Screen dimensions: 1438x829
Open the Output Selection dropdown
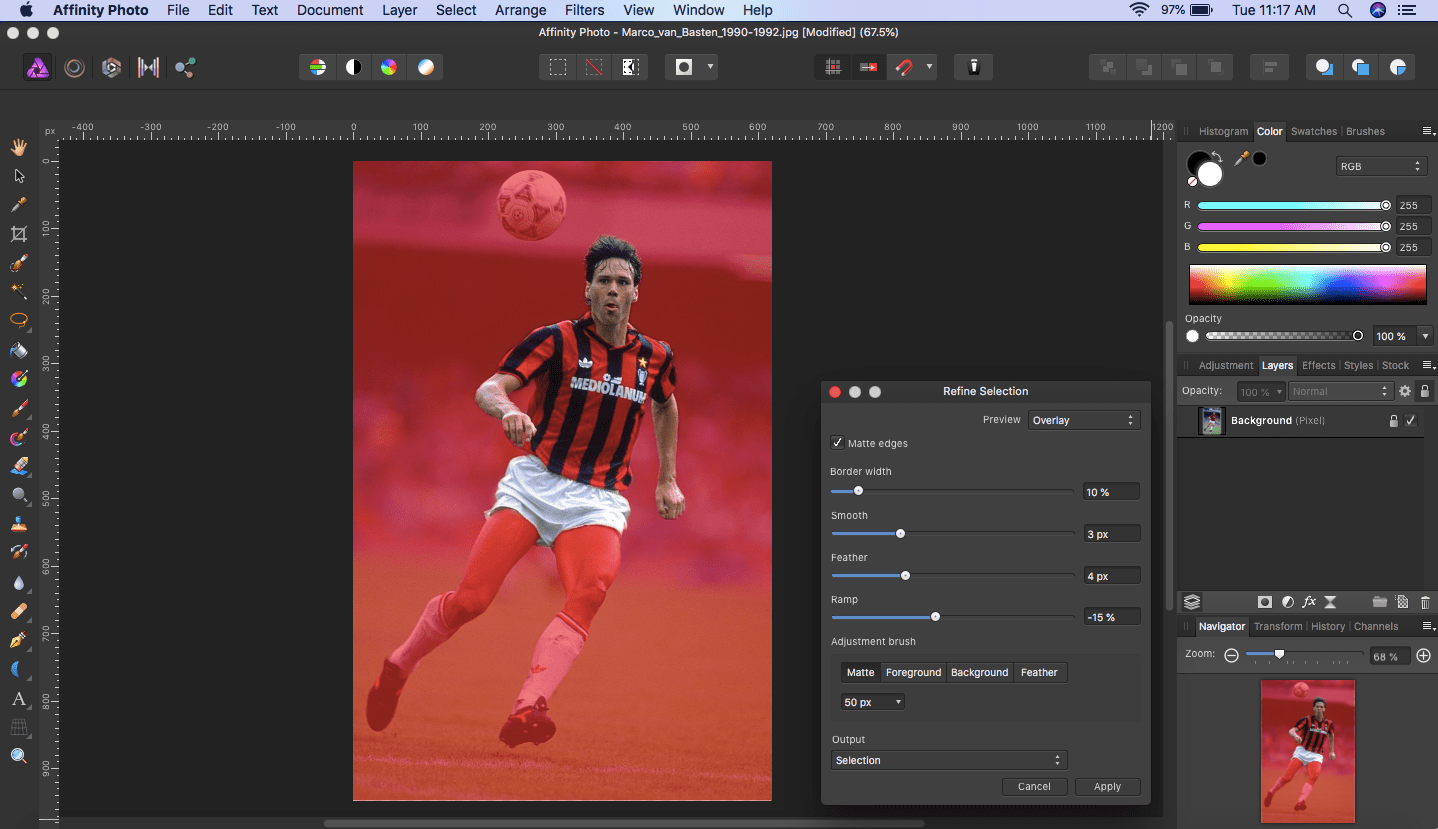(948, 760)
